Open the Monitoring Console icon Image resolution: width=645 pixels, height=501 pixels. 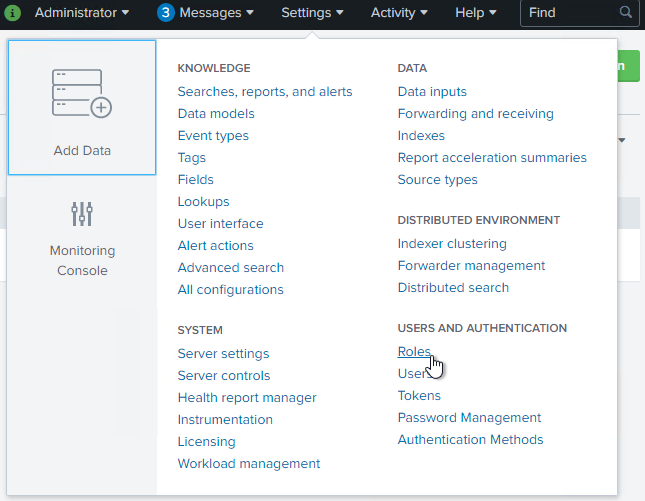(x=82, y=214)
